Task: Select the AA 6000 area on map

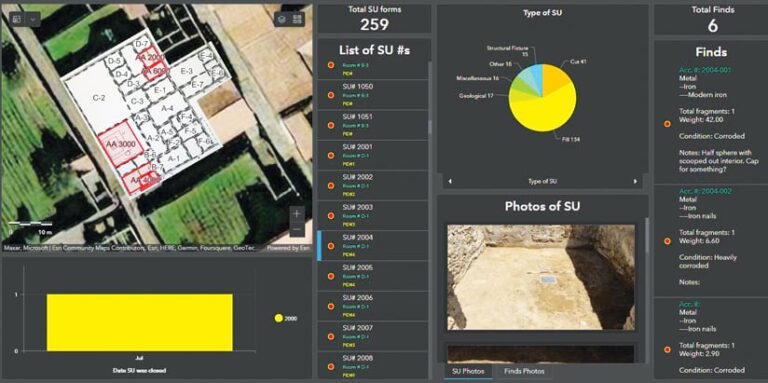Action: click(155, 72)
